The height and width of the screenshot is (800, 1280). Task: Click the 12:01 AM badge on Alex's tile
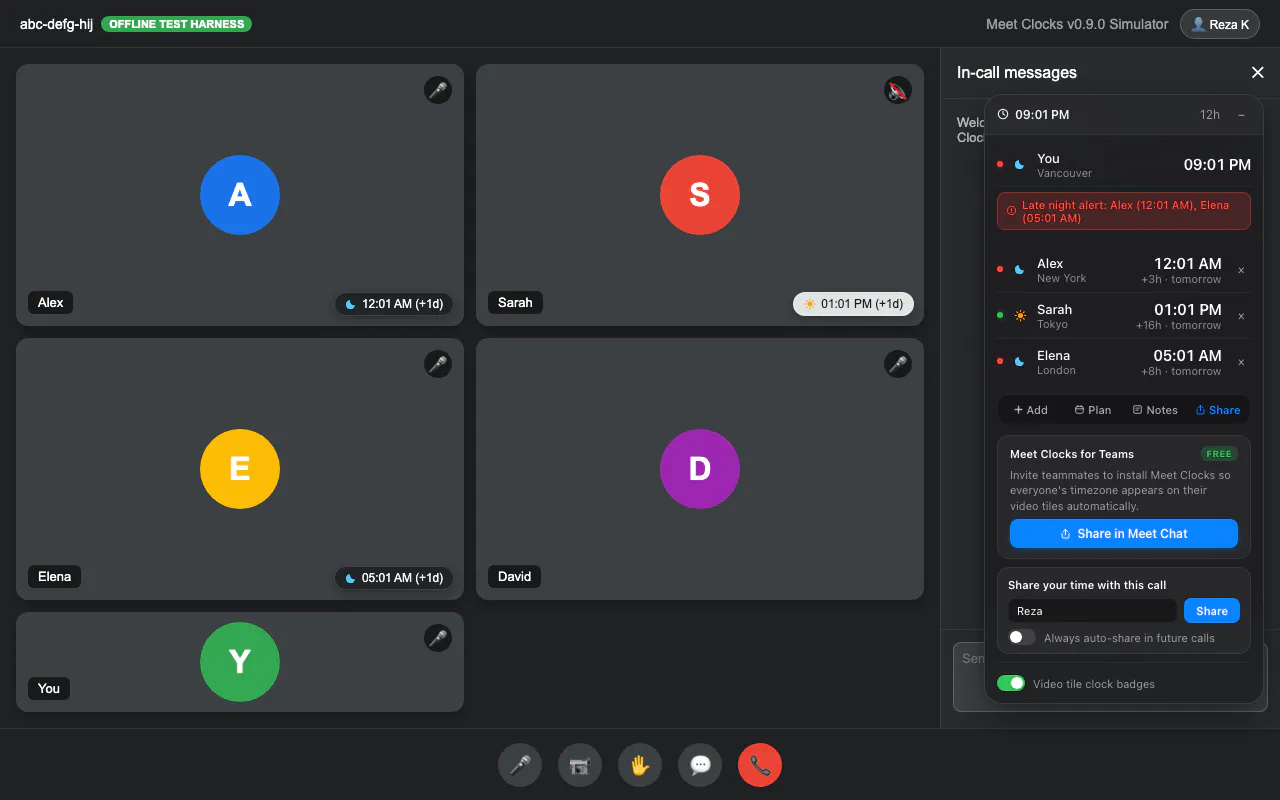393,304
